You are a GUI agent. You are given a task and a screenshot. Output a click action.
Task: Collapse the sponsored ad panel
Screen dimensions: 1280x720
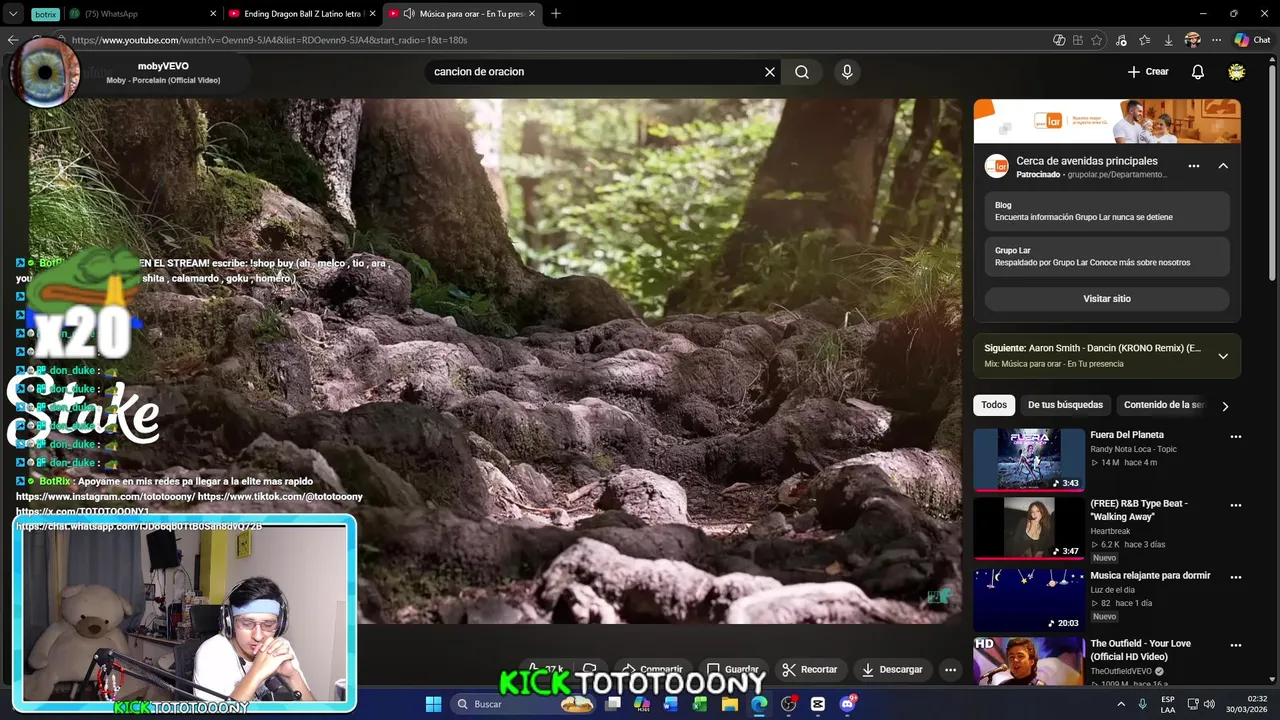(1223, 166)
